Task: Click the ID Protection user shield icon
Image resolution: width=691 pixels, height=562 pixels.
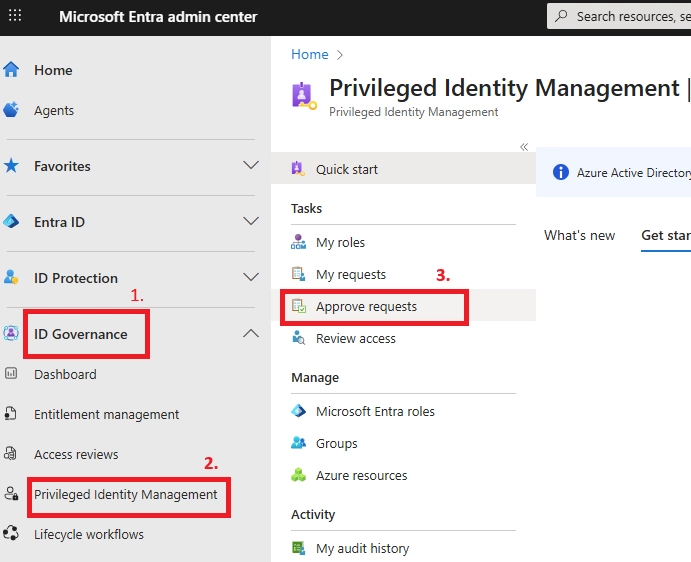Action: 11,278
